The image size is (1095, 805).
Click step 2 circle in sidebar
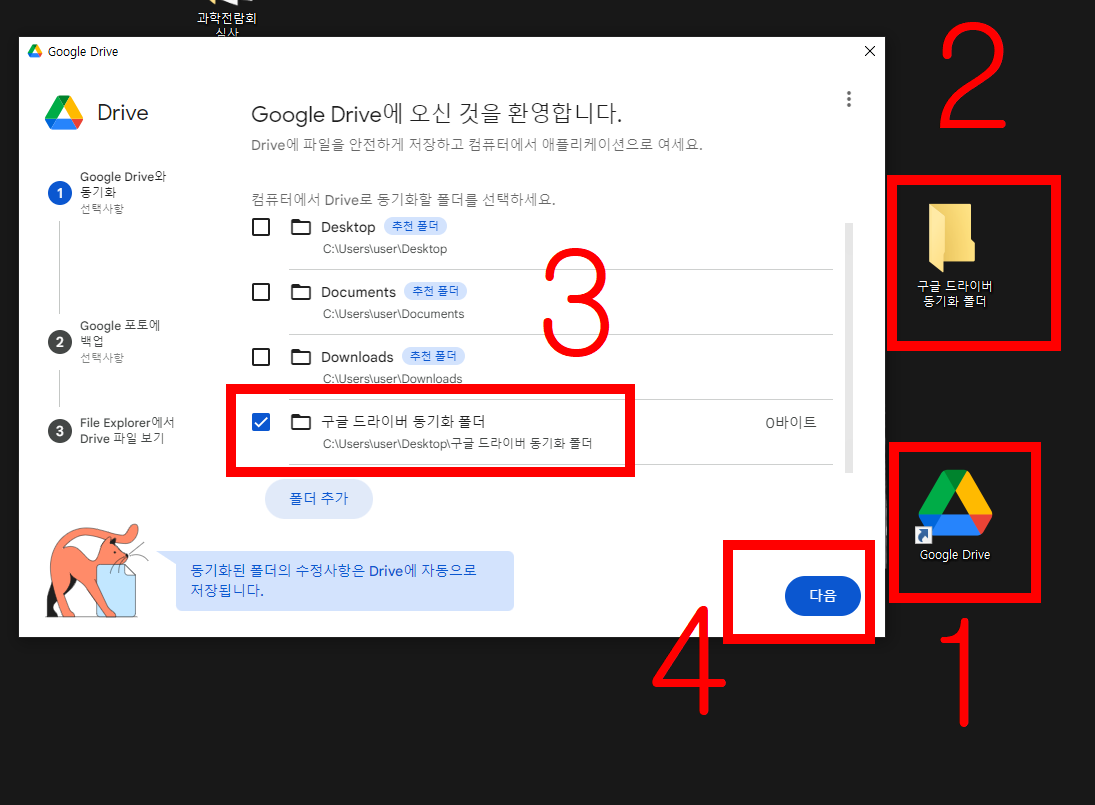point(60,342)
